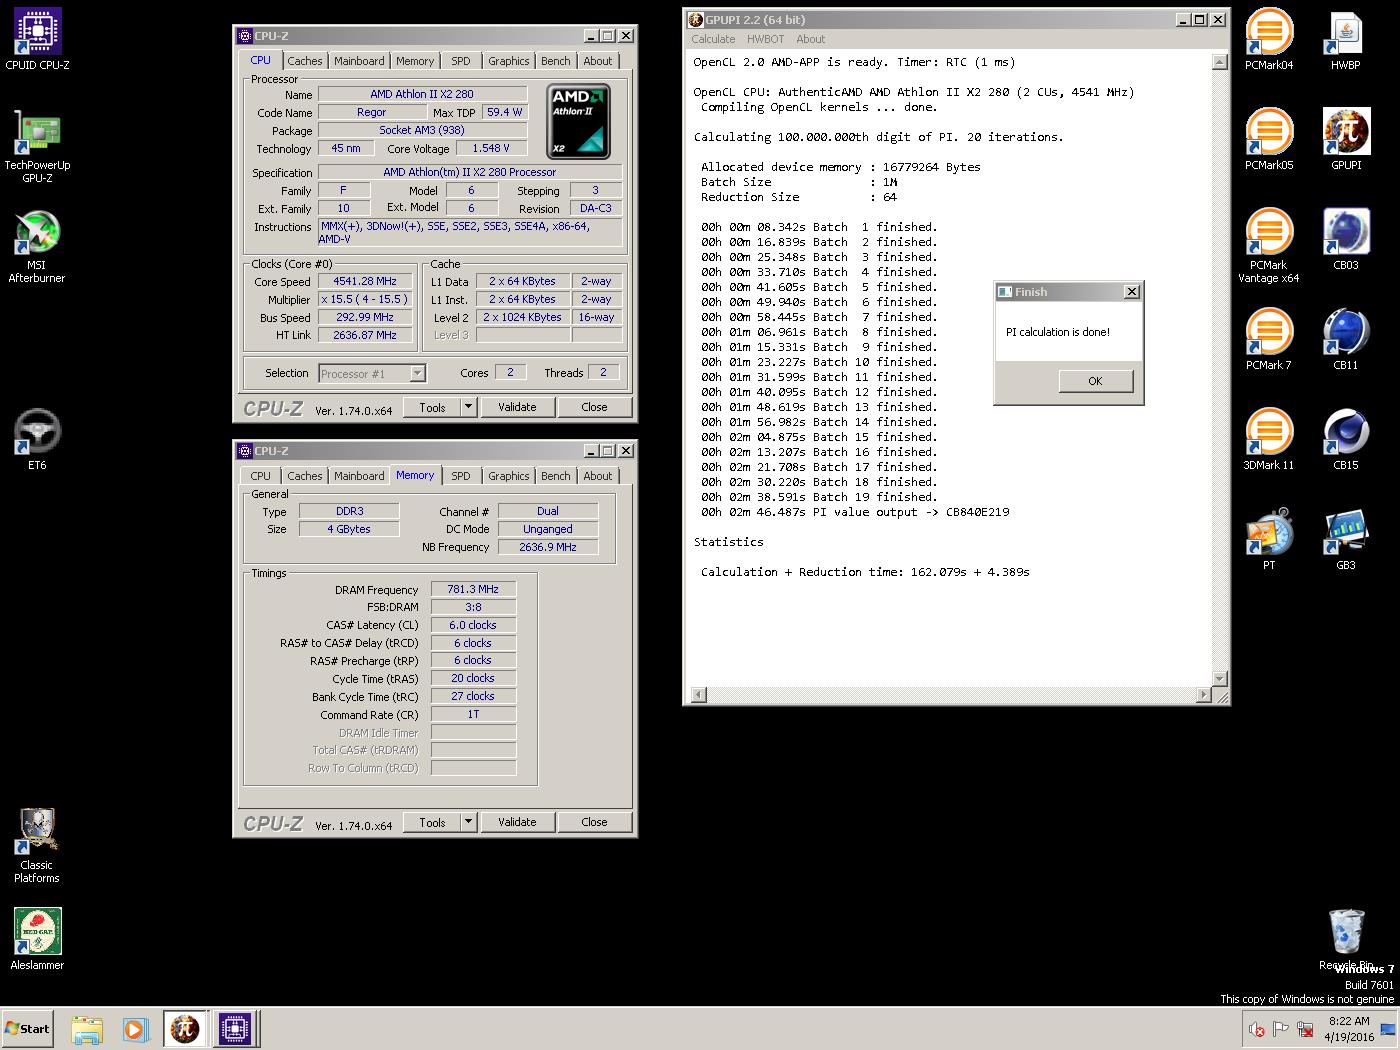The height and width of the screenshot is (1050, 1400).
Task: Open the Aleslammer desktop icon
Action: tap(37, 939)
